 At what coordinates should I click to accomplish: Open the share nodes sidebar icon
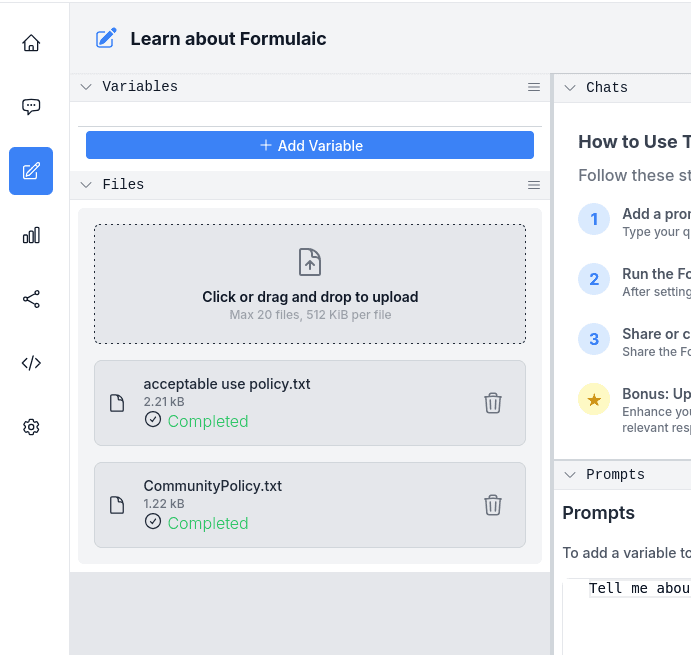[x=31, y=299]
